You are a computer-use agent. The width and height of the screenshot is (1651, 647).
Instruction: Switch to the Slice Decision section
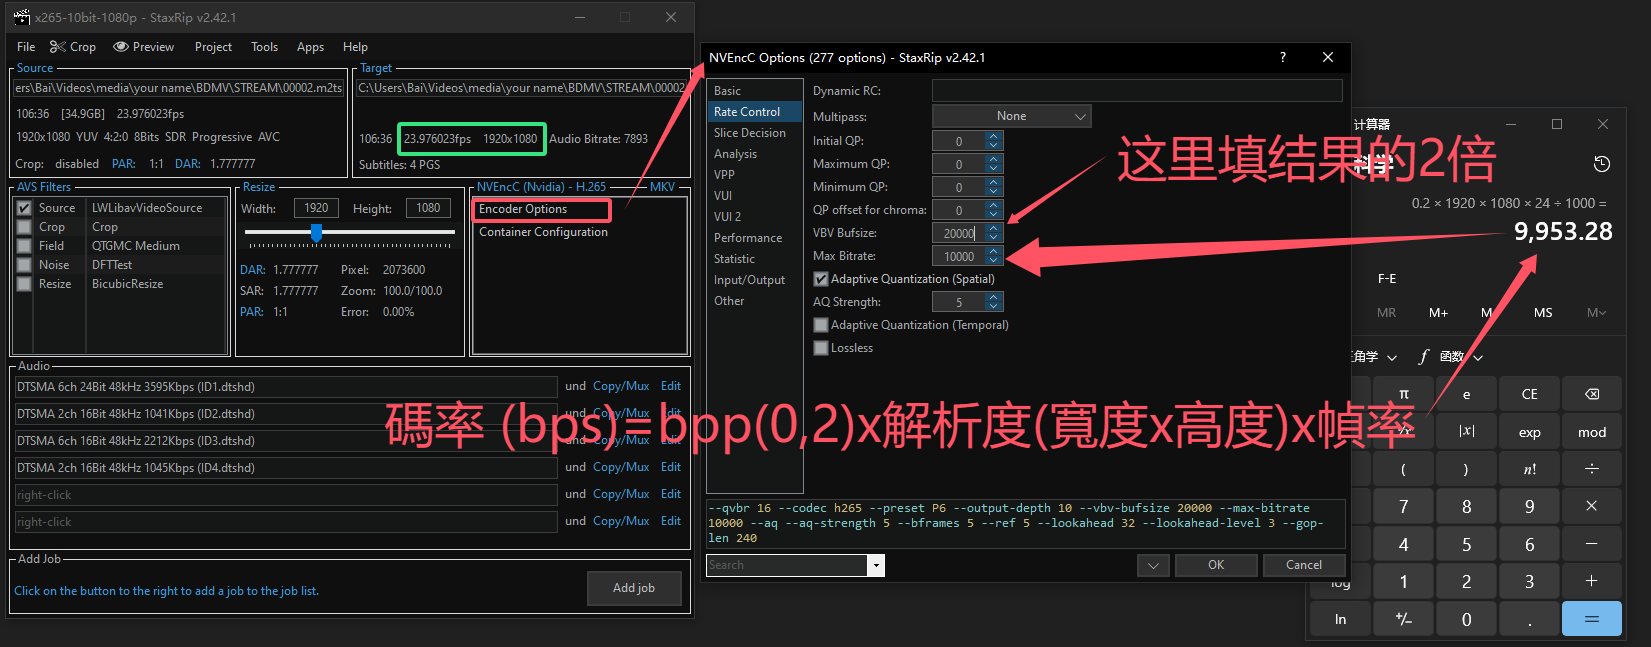[749, 133]
